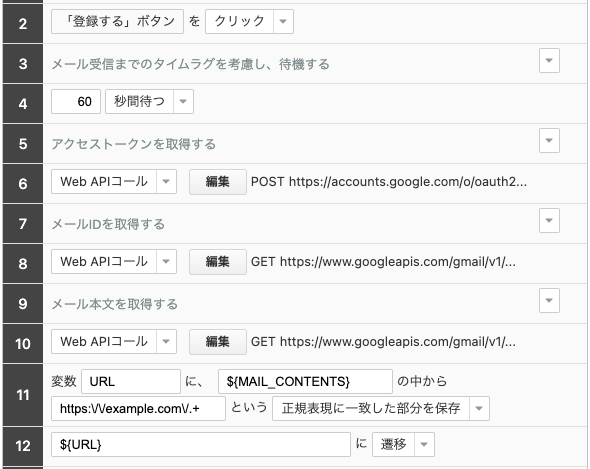Select the メールIDを取得する comment text

coord(108,224)
